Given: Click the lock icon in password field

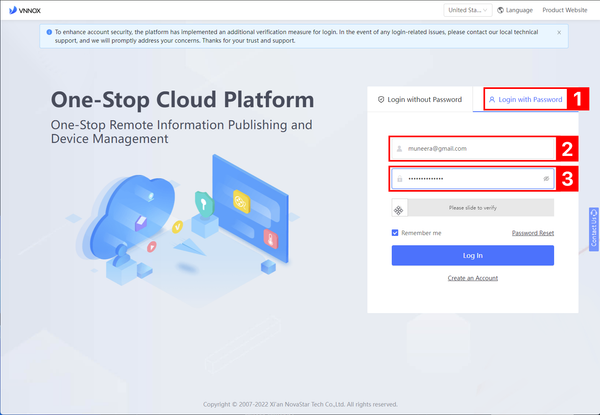Looking at the screenshot, I should [x=400, y=178].
